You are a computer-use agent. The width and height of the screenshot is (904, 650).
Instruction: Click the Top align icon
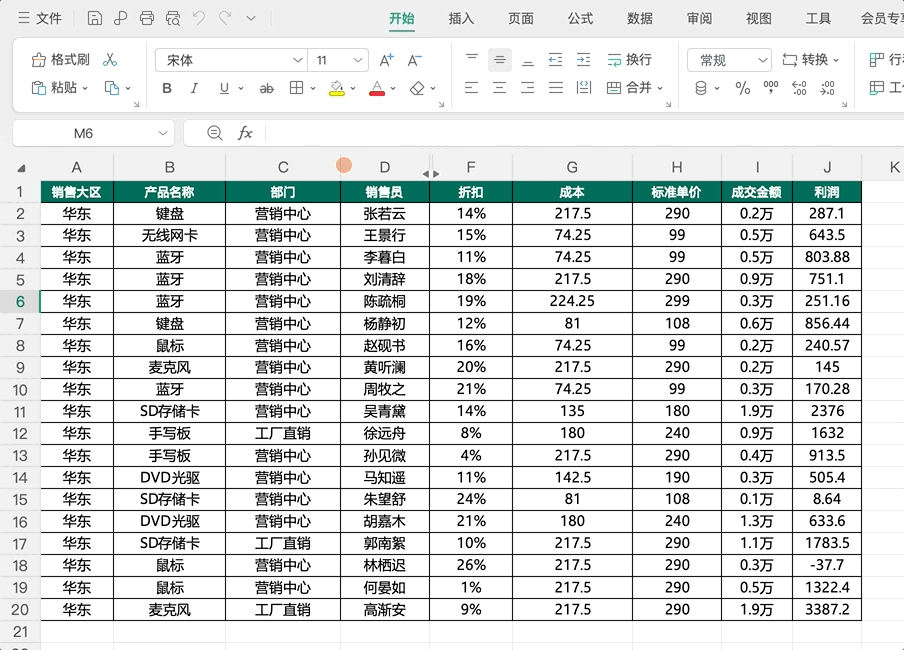pos(472,59)
